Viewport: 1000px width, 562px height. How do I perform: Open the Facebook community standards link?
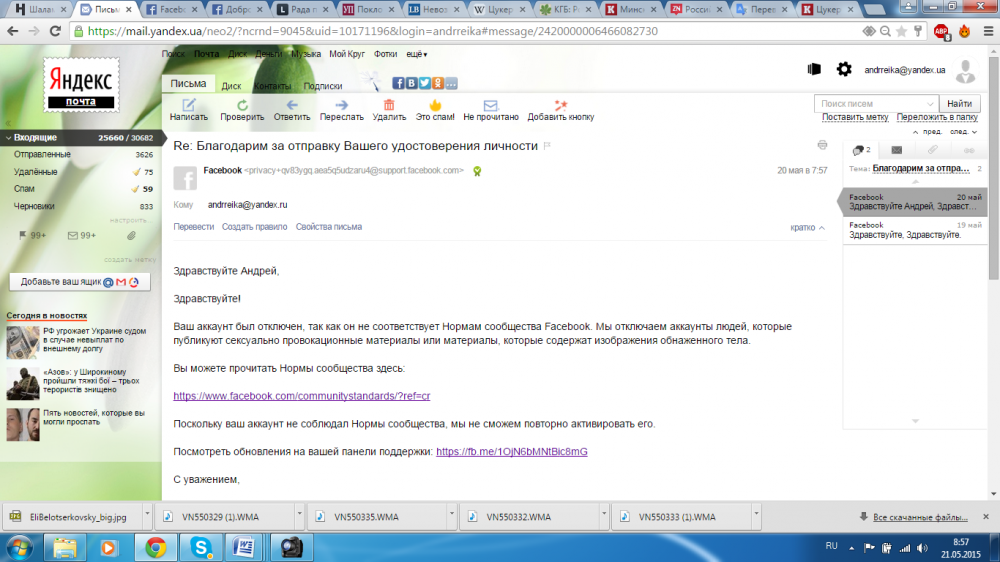tap(301, 396)
